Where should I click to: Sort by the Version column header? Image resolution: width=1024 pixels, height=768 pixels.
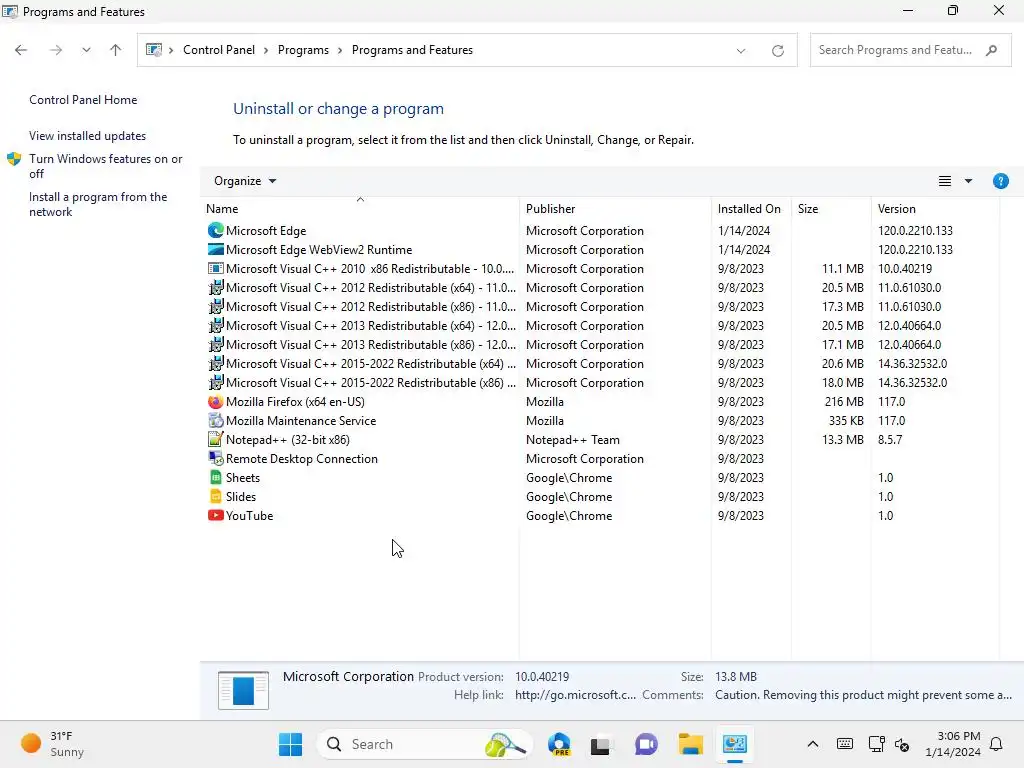(x=935, y=208)
